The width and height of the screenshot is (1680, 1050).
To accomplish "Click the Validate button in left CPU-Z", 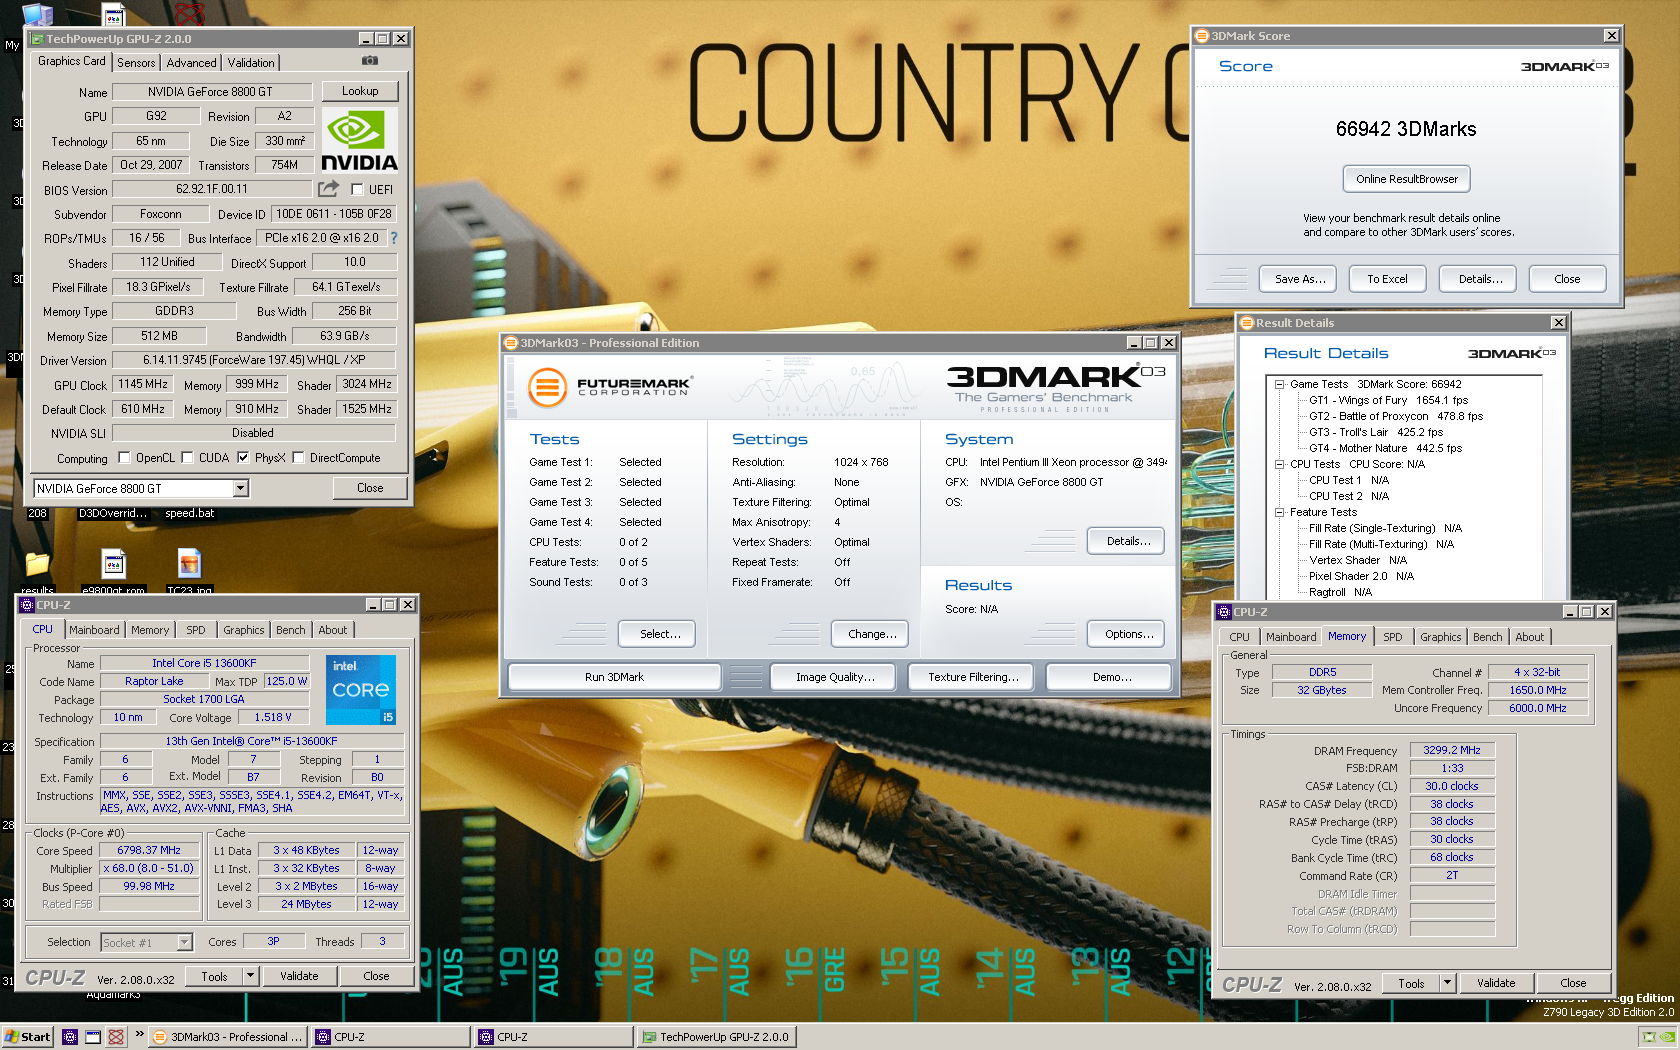I will [299, 976].
